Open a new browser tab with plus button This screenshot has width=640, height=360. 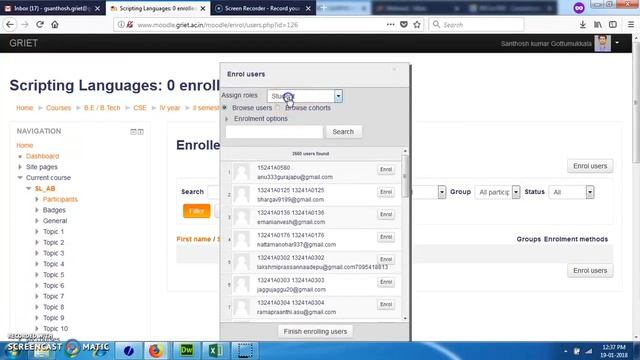(x=323, y=8)
